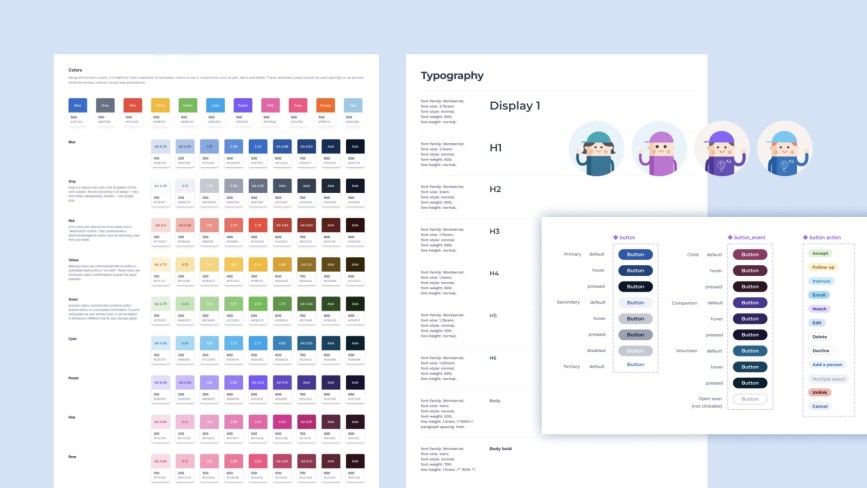
Task: Click the Volunteer default Button
Action: (750, 350)
